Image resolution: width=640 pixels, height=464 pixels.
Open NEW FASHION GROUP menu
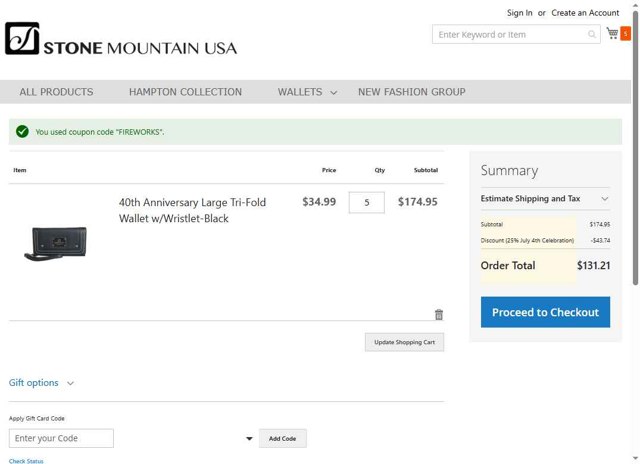(411, 92)
